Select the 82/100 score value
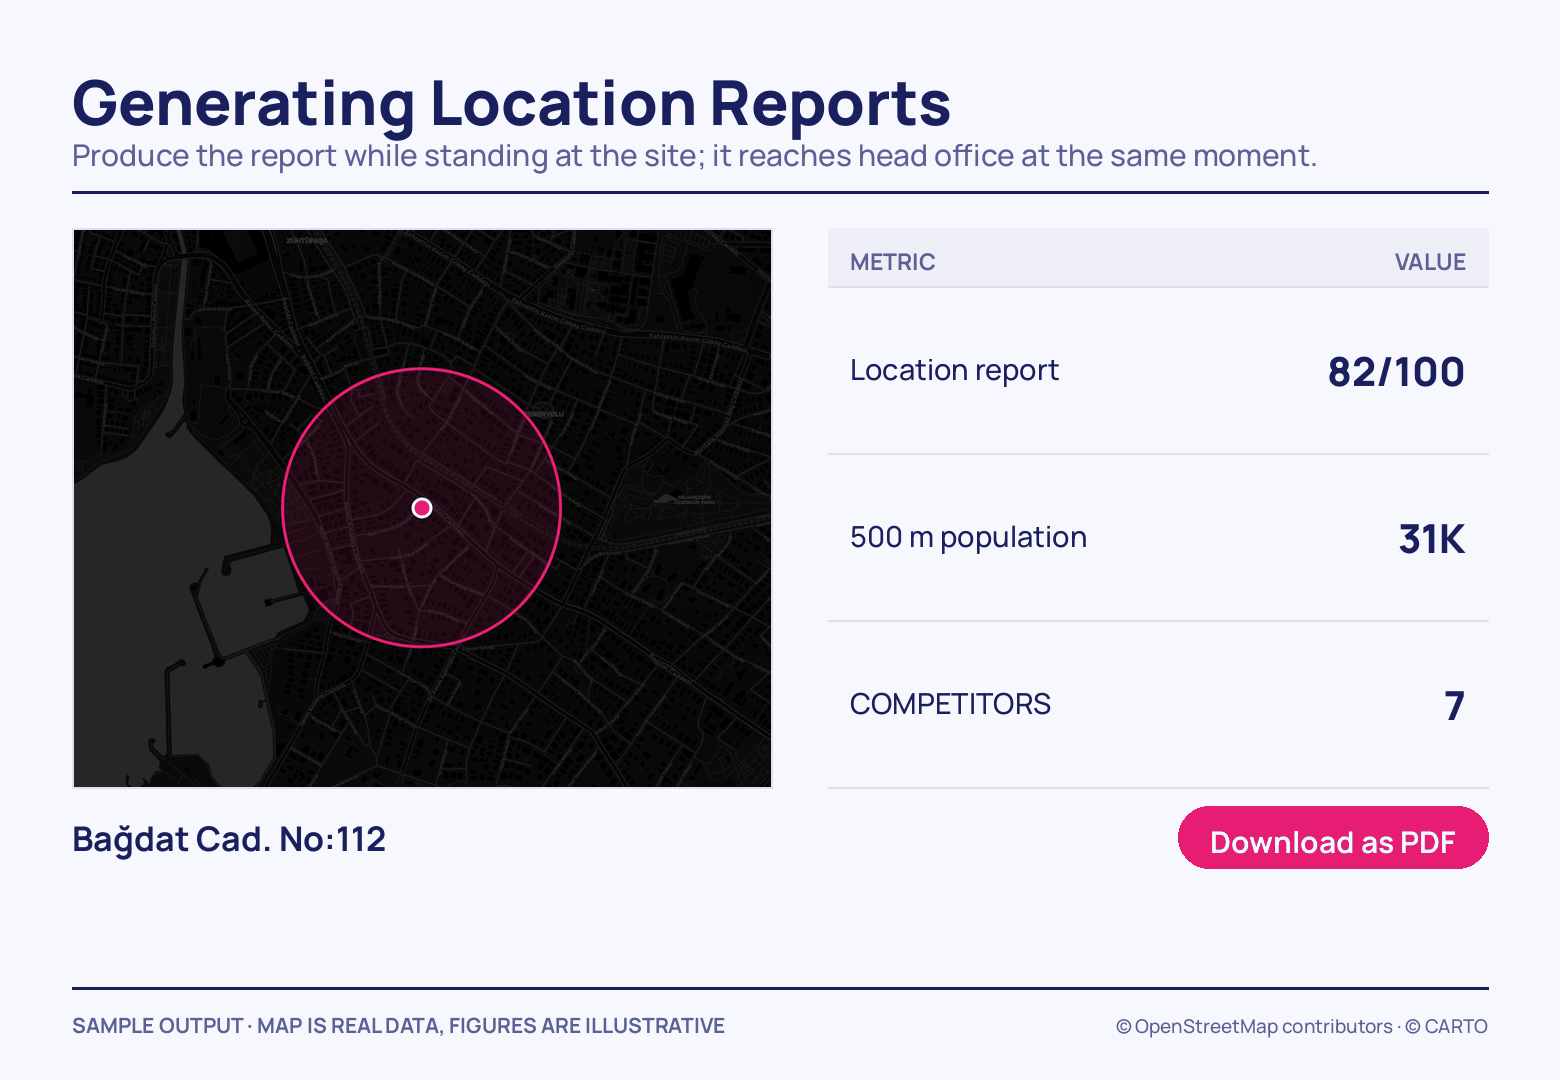 click(x=1396, y=372)
